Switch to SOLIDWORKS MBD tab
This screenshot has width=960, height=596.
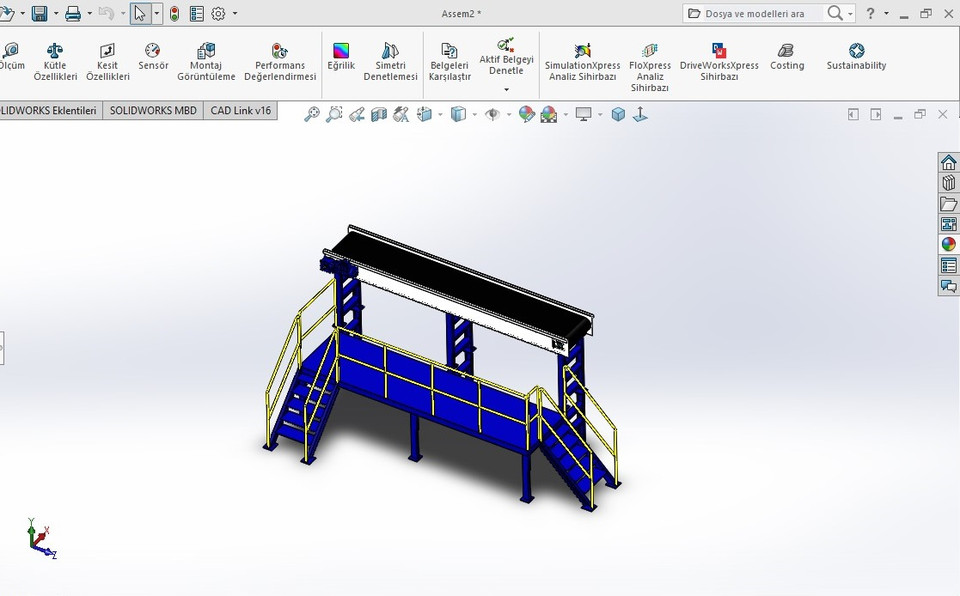(153, 111)
